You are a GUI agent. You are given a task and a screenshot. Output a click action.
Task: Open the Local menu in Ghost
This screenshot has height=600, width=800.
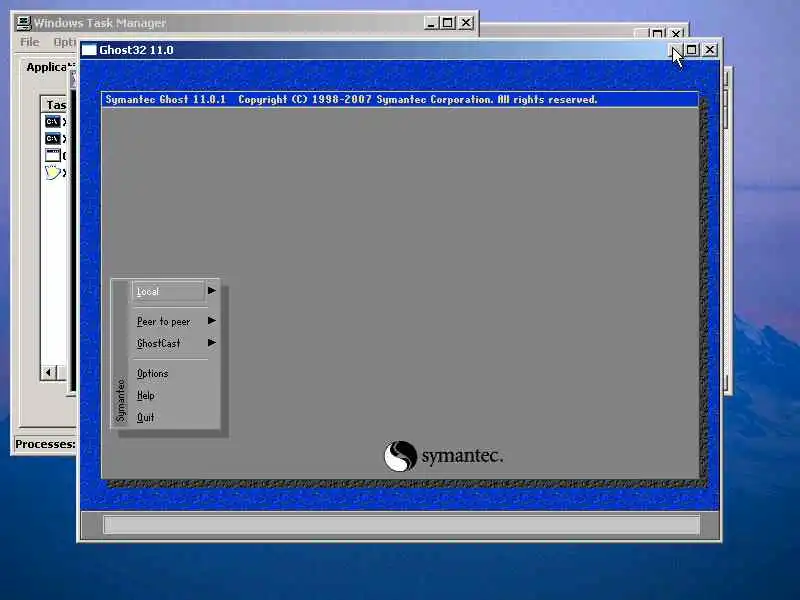coord(168,291)
